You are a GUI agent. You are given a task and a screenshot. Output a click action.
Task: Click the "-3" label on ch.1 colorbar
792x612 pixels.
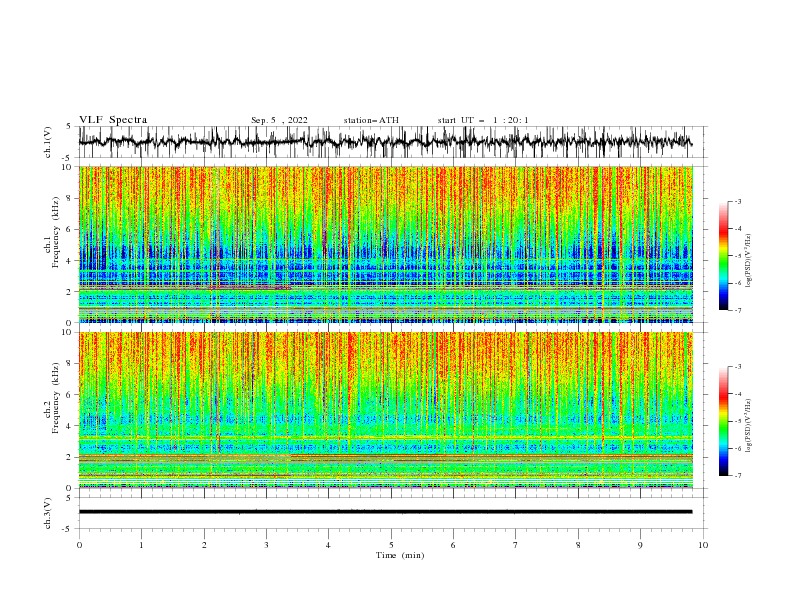coord(737,201)
